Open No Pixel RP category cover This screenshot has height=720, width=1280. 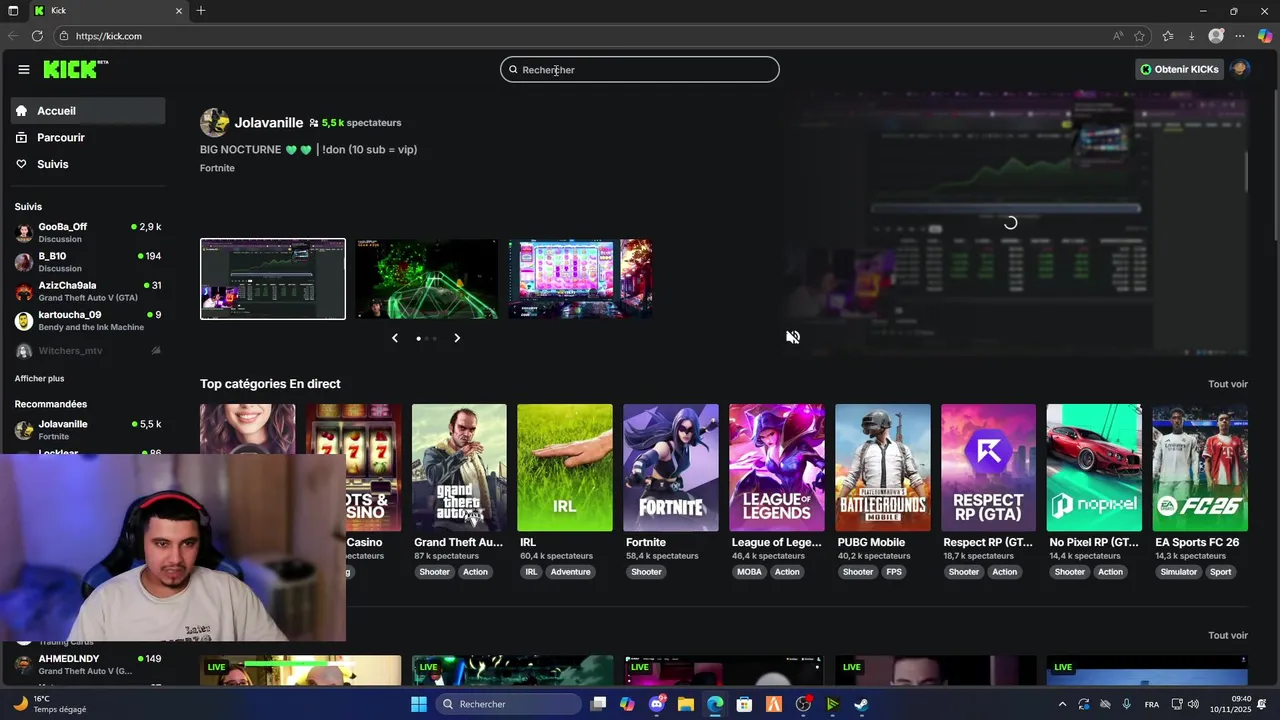click(x=1094, y=467)
